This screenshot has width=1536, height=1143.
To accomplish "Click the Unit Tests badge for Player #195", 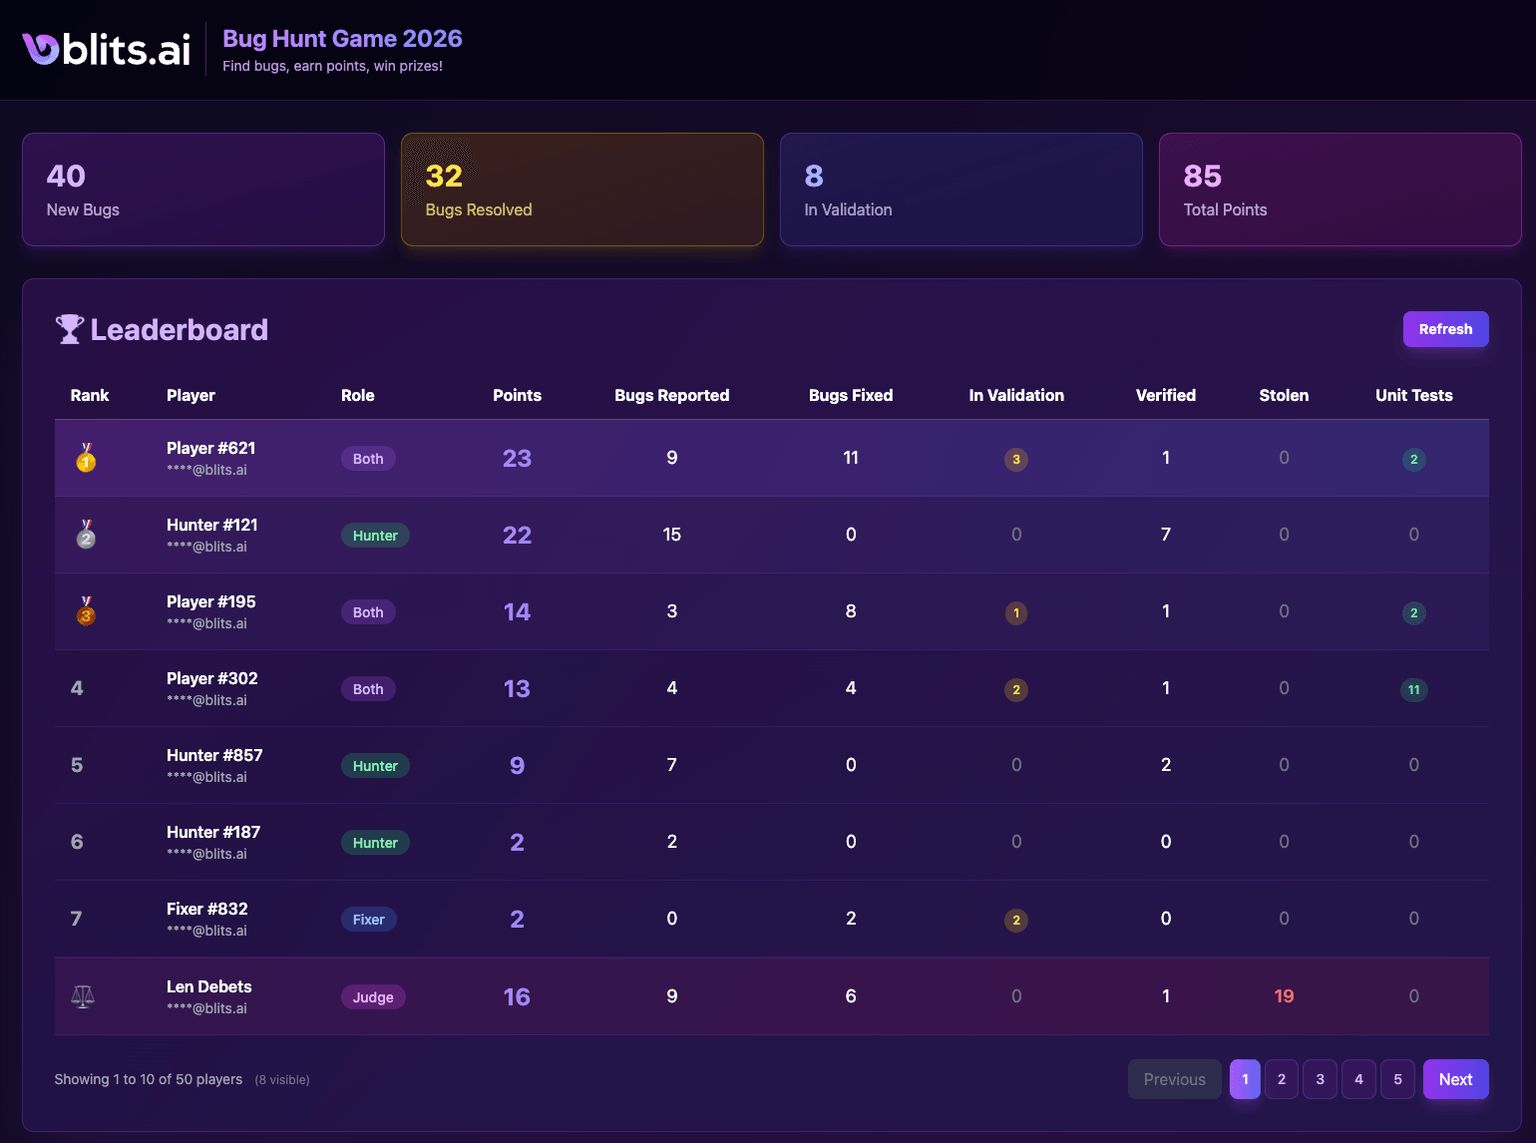I will [1413, 613].
